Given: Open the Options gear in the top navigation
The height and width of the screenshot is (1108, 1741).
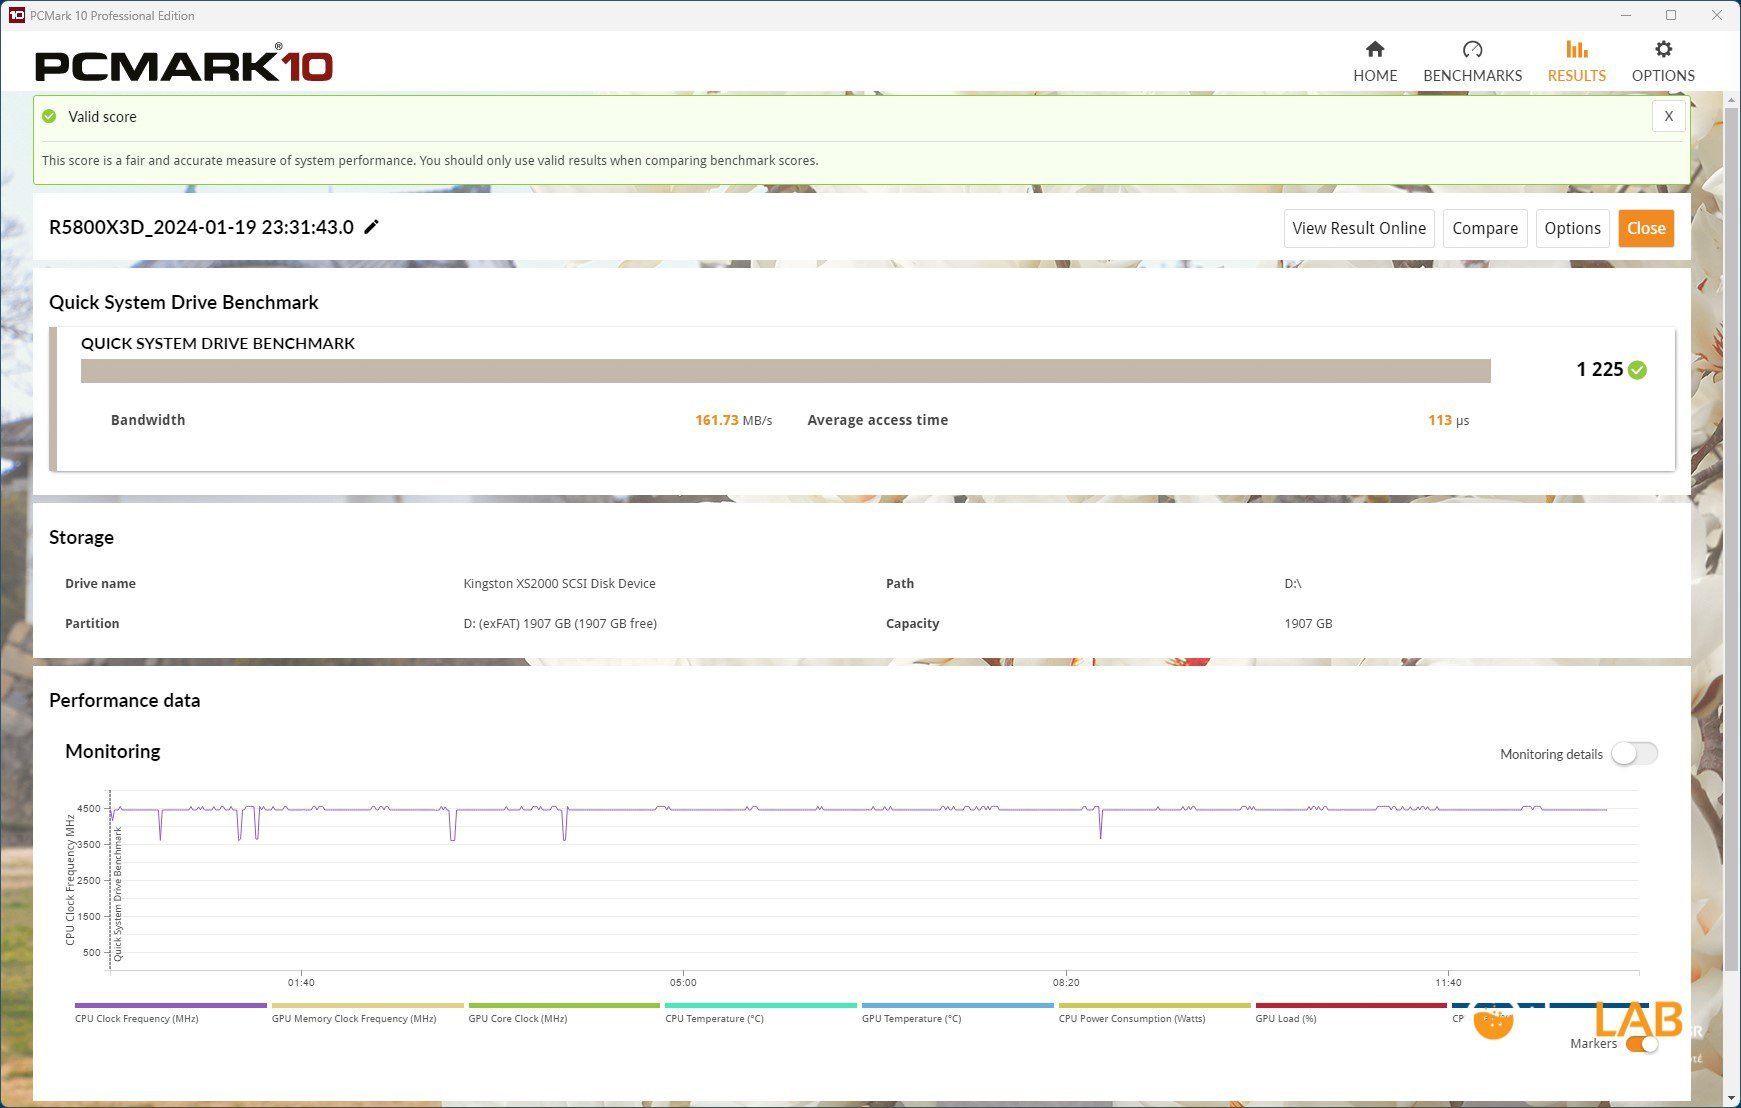Looking at the screenshot, I should (x=1663, y=61).
